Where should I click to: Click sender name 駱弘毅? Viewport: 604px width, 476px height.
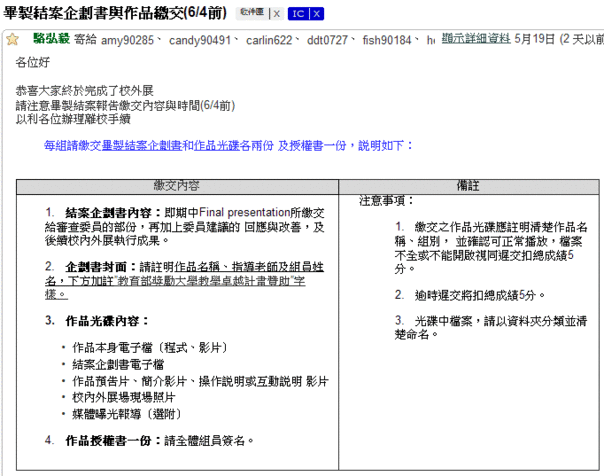click(x=51, y=40)
